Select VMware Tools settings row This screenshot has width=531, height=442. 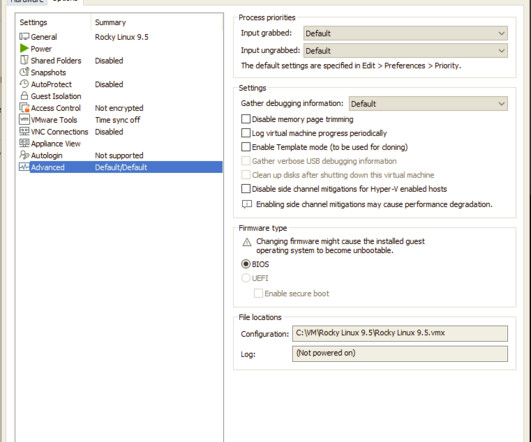point(121,120)
